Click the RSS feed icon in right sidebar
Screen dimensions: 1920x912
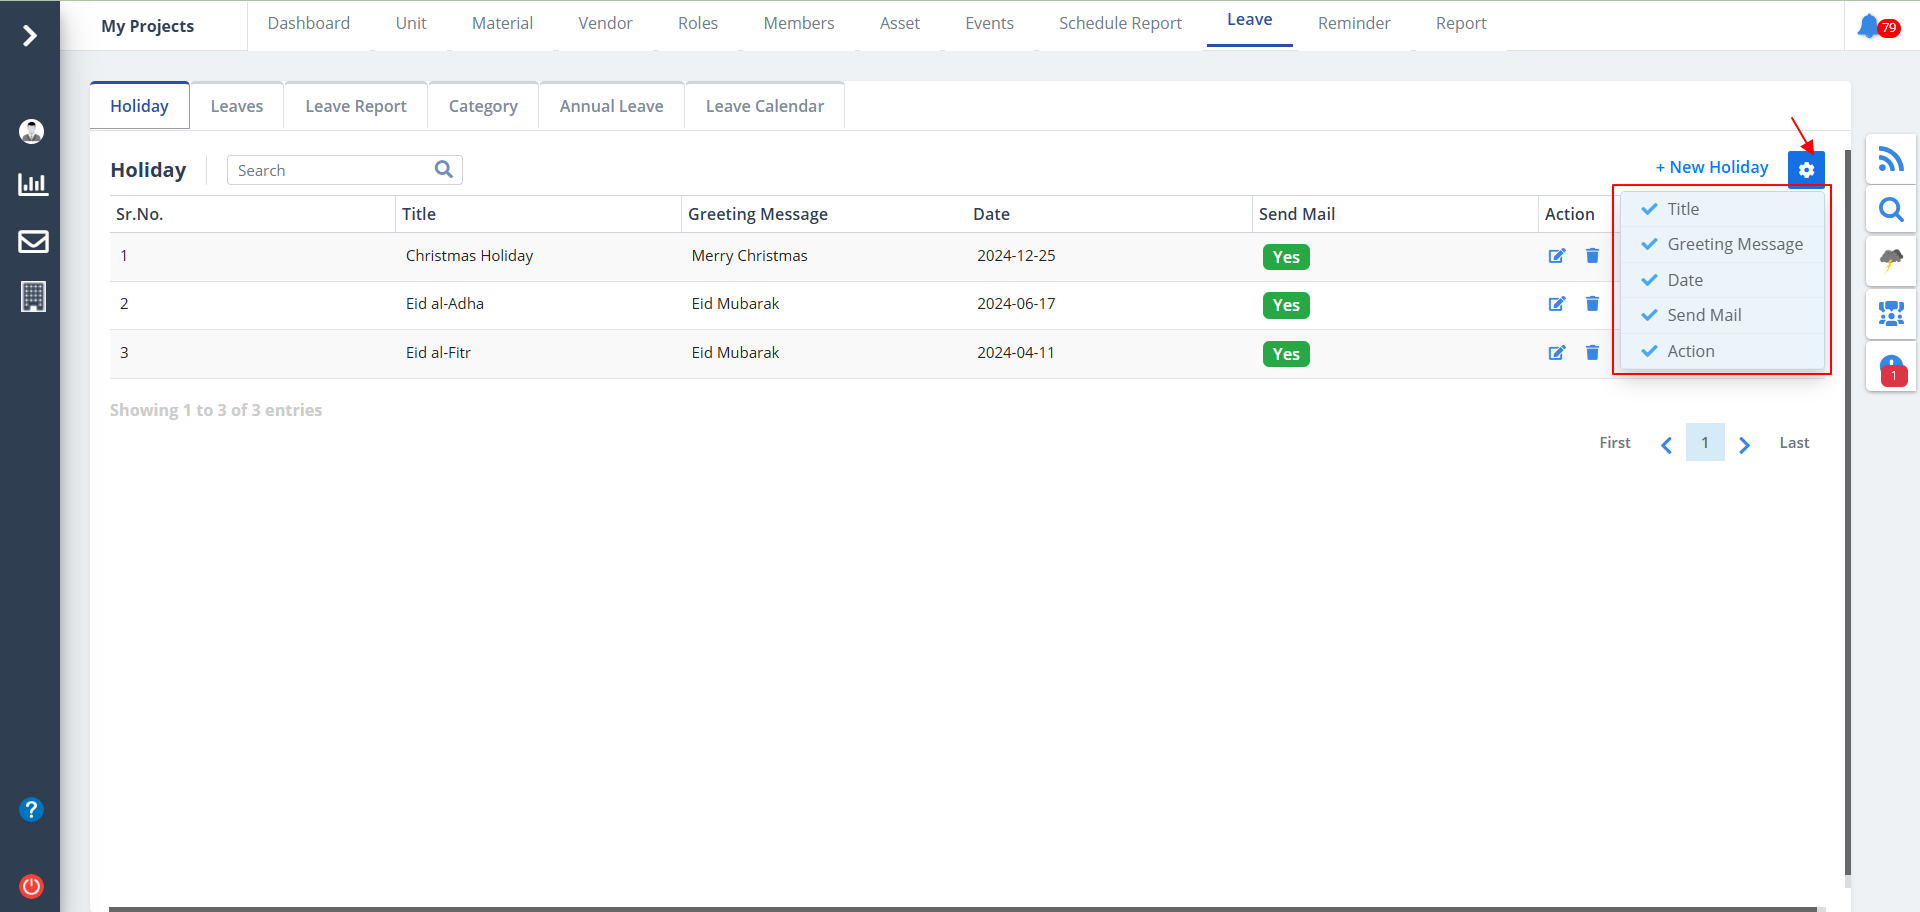(1890, 159)
